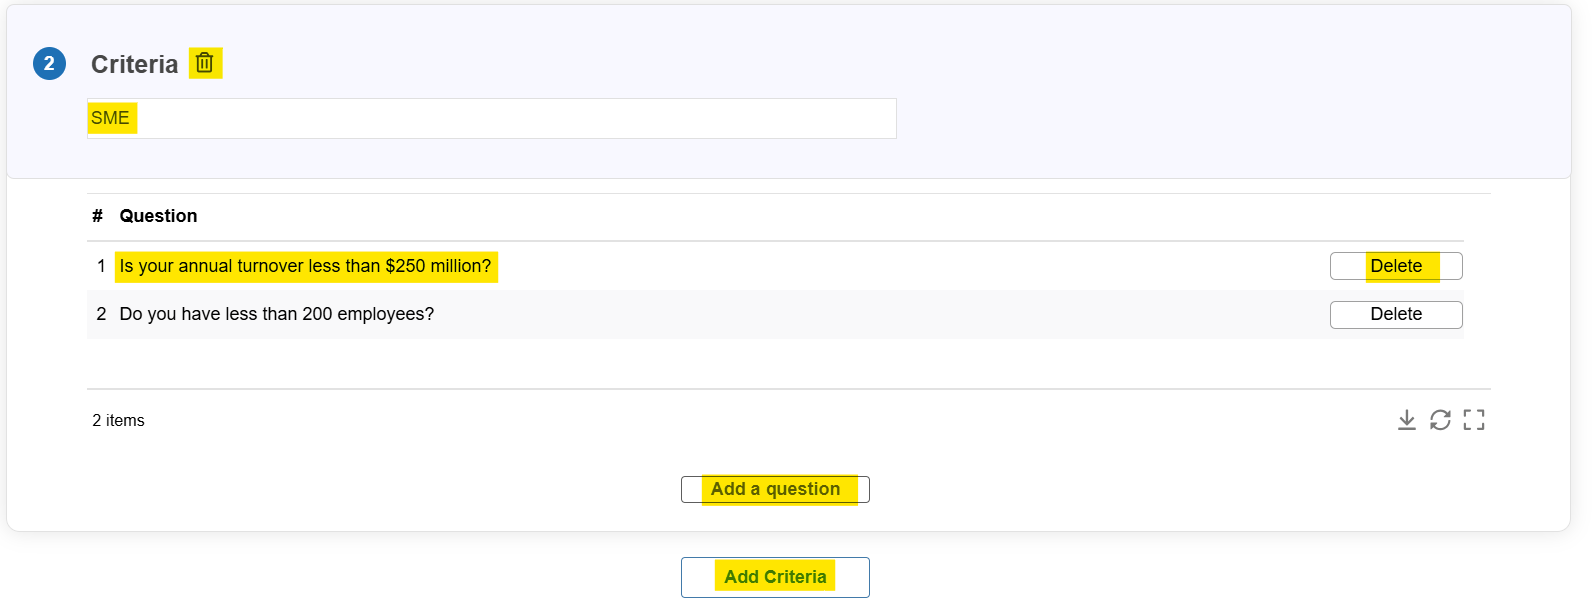
Task: Focus the SME criteria name field
Action: [491, 118]
